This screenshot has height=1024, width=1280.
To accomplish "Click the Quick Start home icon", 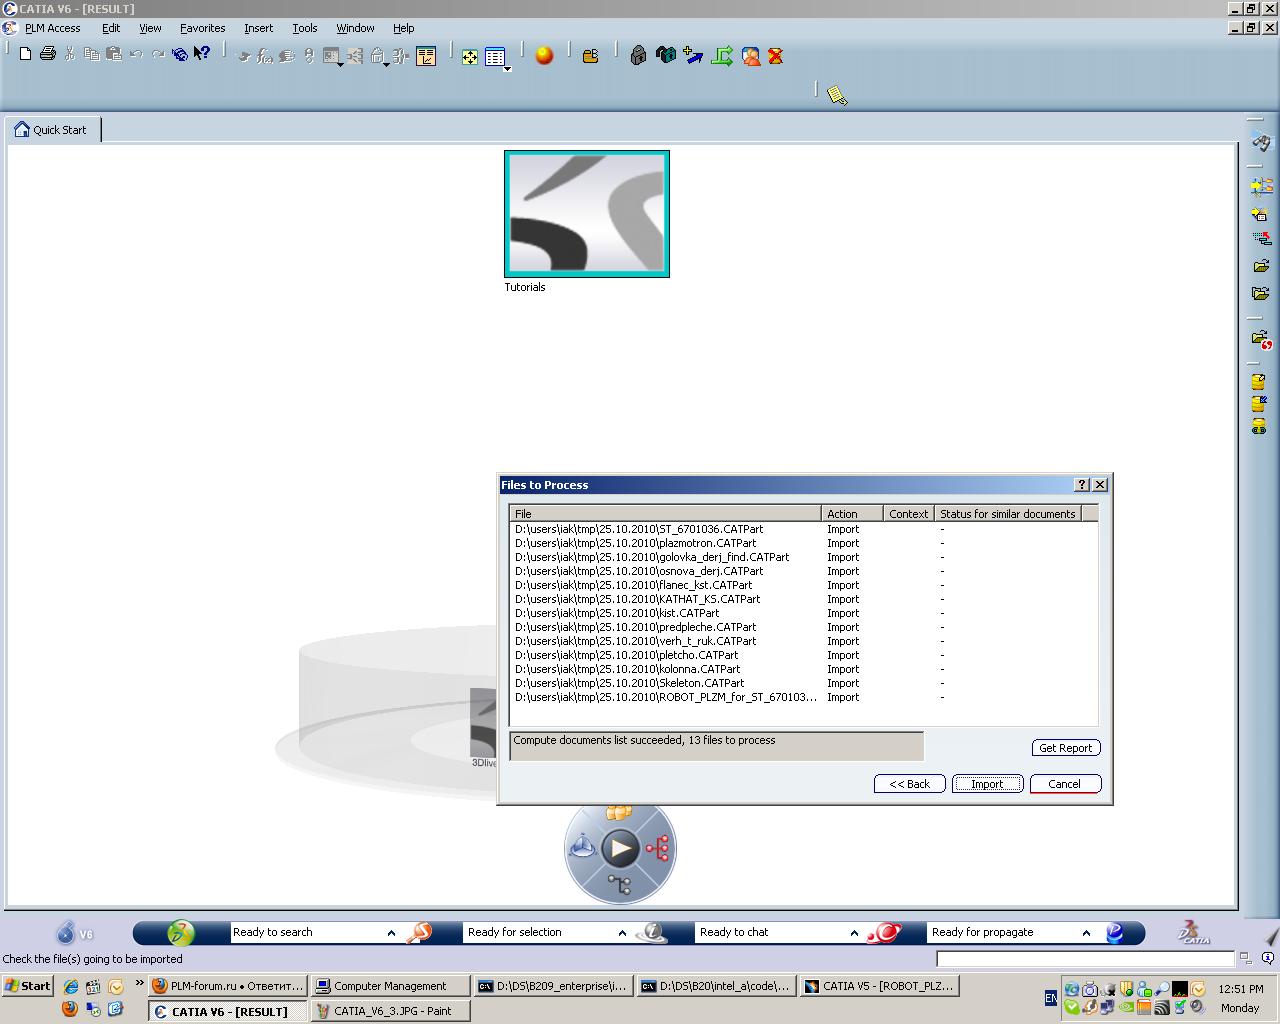I will [22, 129].
